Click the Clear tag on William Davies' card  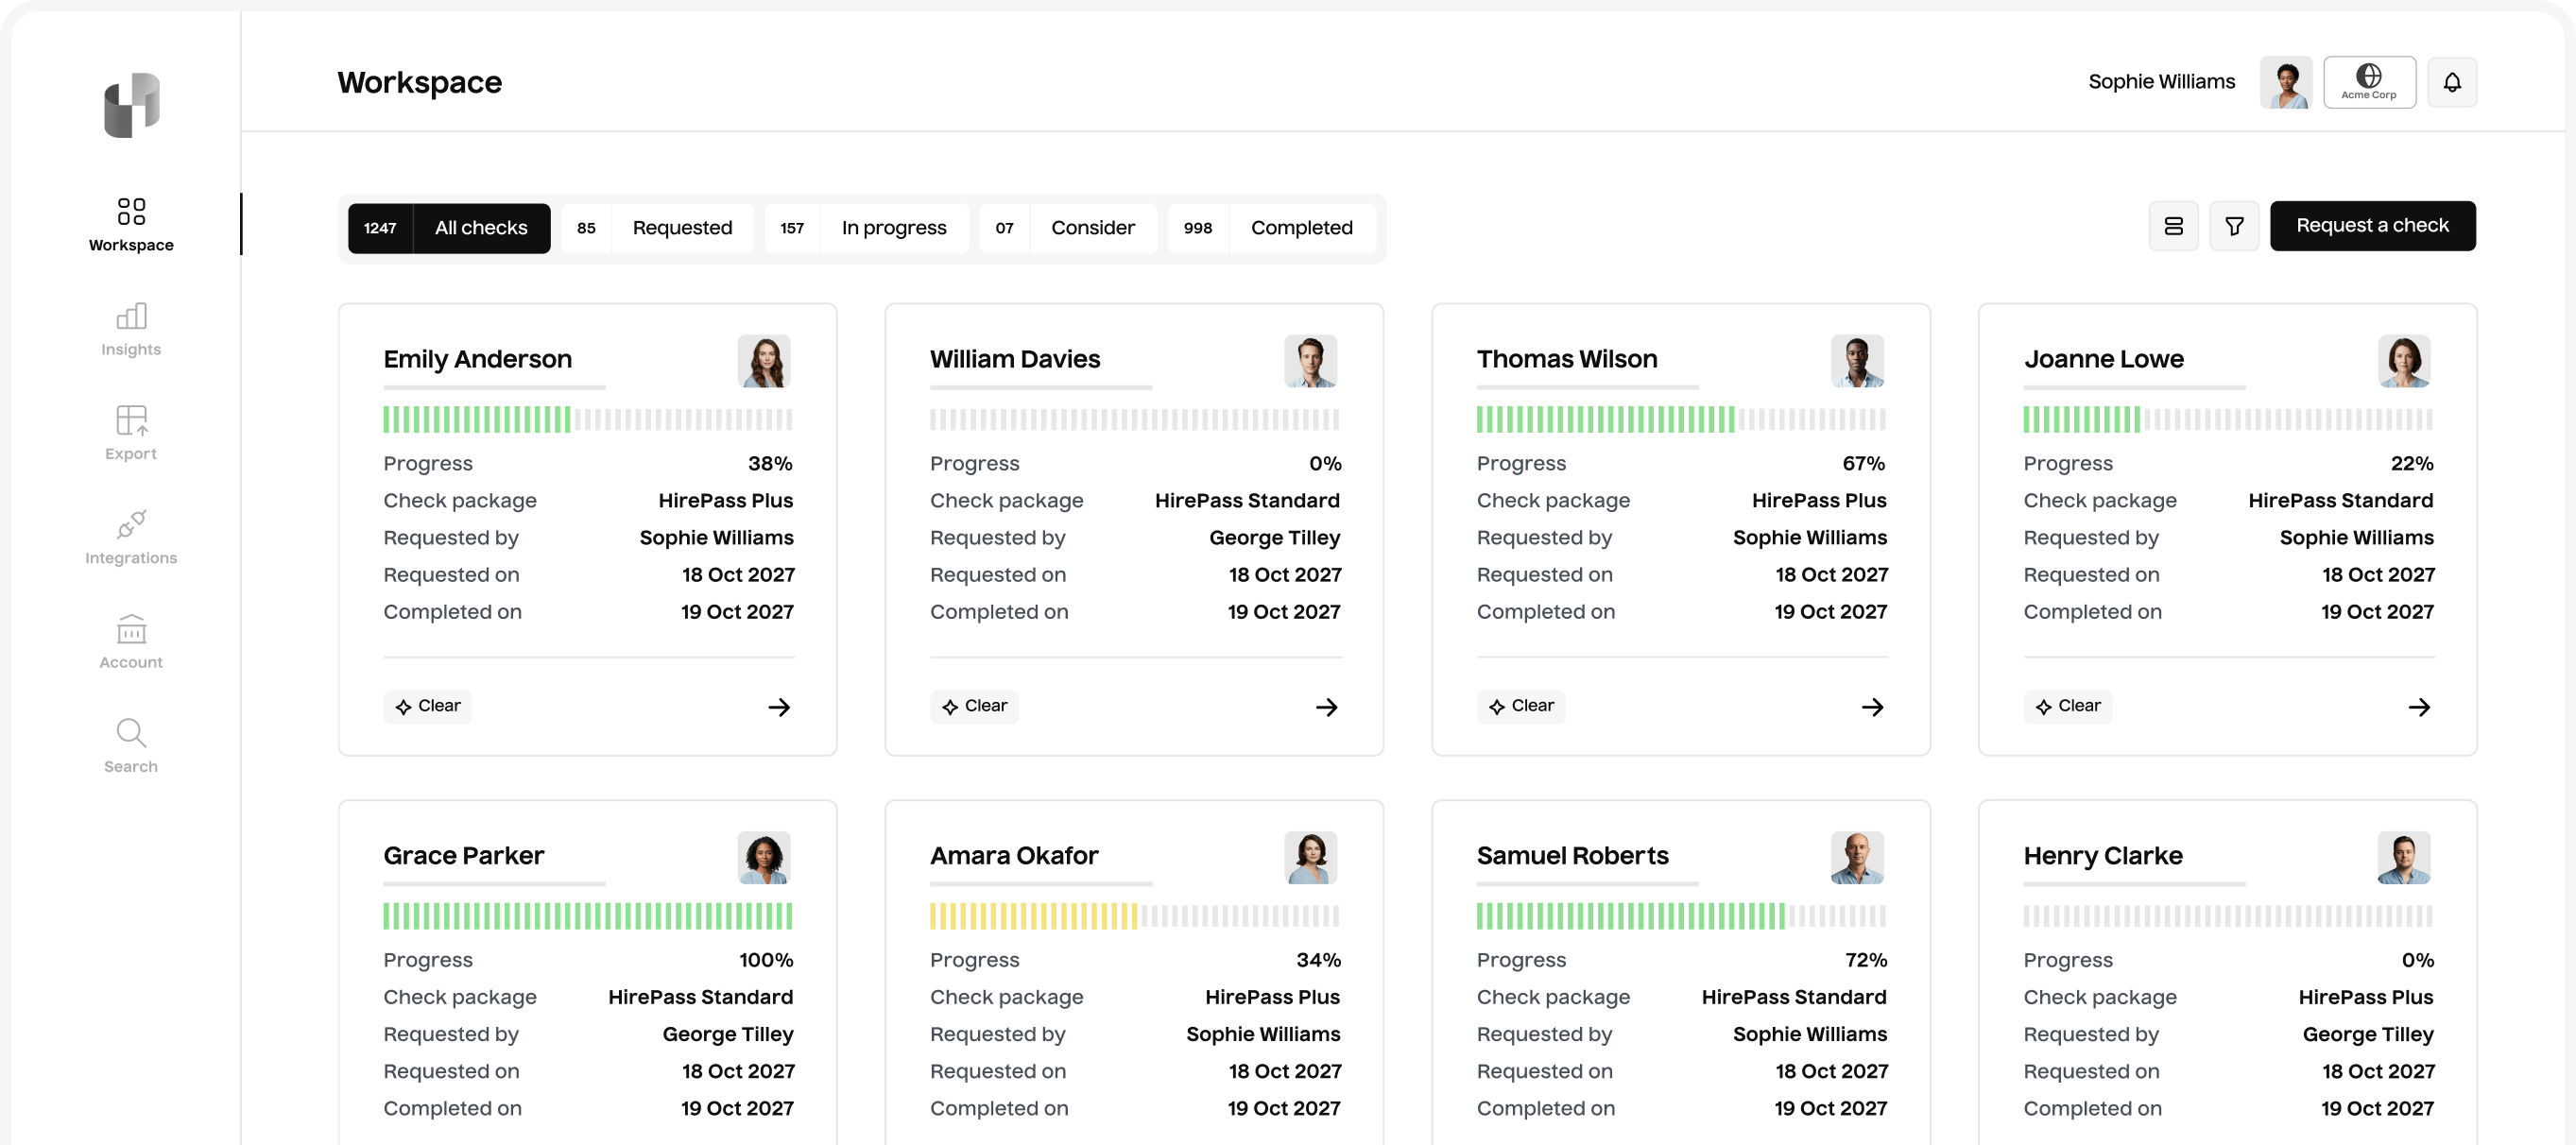click(974, 706)
